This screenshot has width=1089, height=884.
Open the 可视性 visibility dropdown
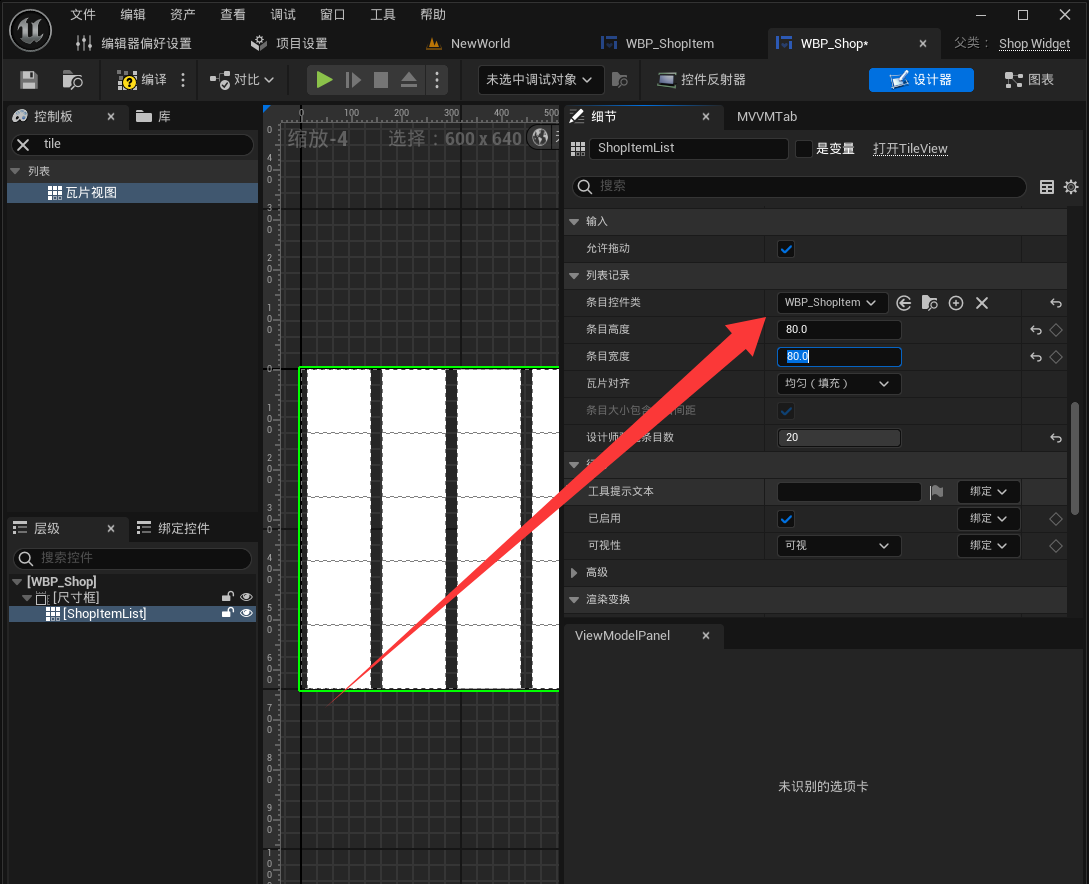point(839,546)
